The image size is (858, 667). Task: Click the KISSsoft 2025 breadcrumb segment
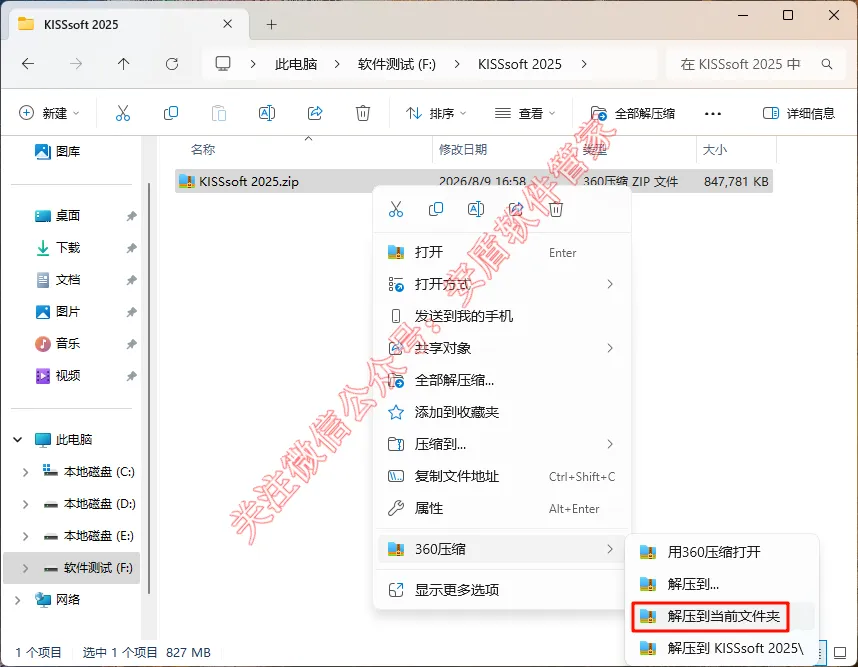tap(520, 64)
